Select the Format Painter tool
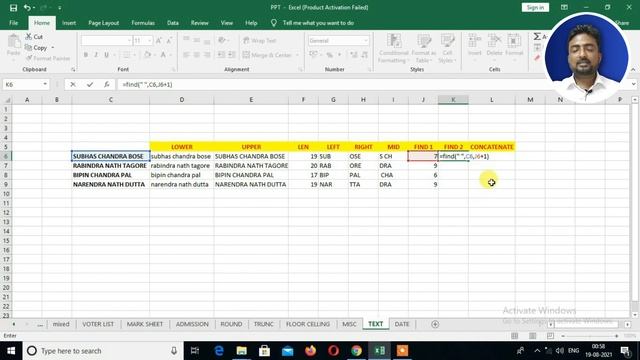Screen dimensions: 640x360 click(48, 58)
